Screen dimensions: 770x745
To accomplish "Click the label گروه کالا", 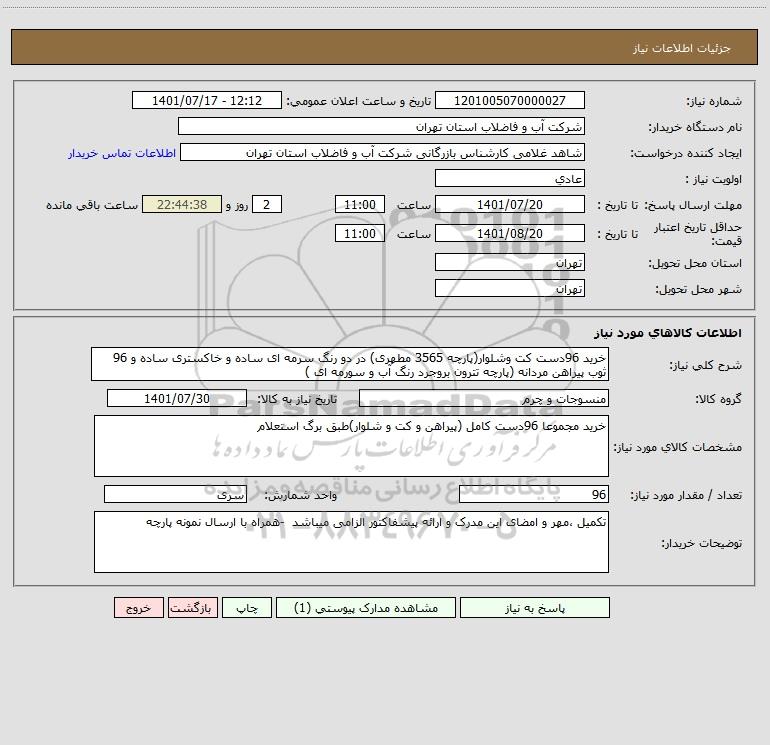I will [x=718, y=399].
